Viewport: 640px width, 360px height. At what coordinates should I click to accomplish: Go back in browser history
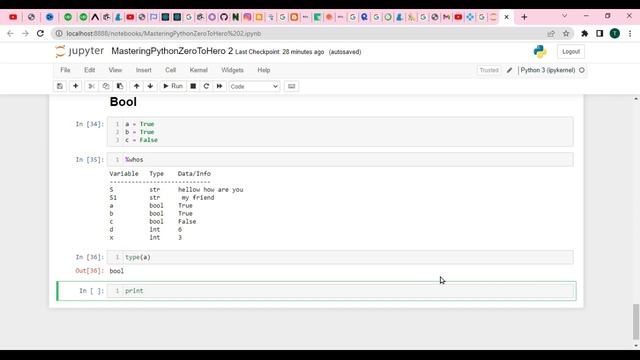click(10, 33)
